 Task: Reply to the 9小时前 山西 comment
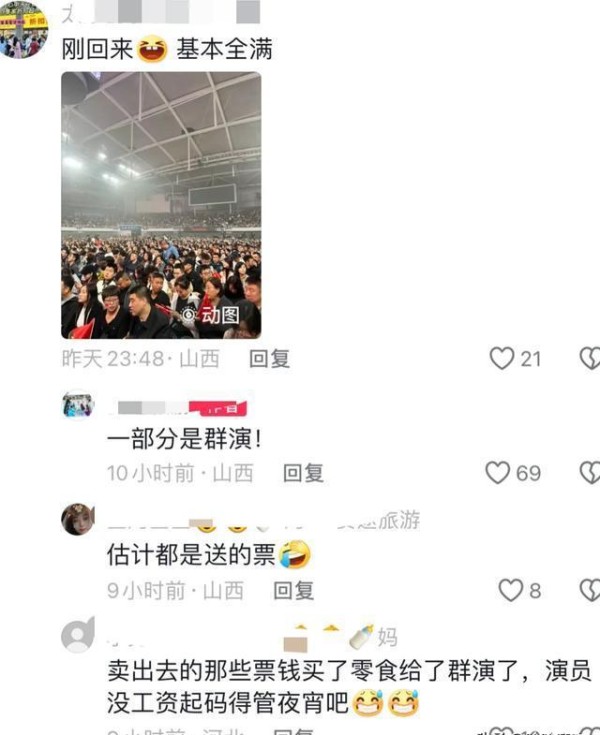293,591
